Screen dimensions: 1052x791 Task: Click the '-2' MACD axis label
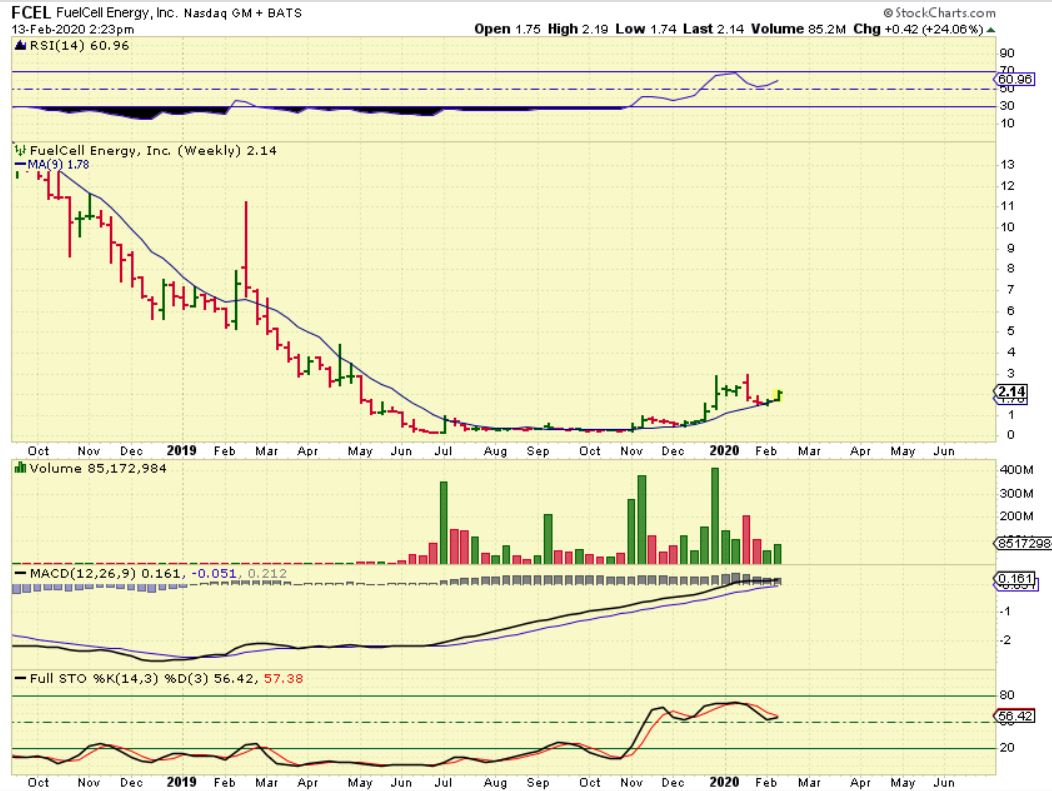(x=1005, y=640)
